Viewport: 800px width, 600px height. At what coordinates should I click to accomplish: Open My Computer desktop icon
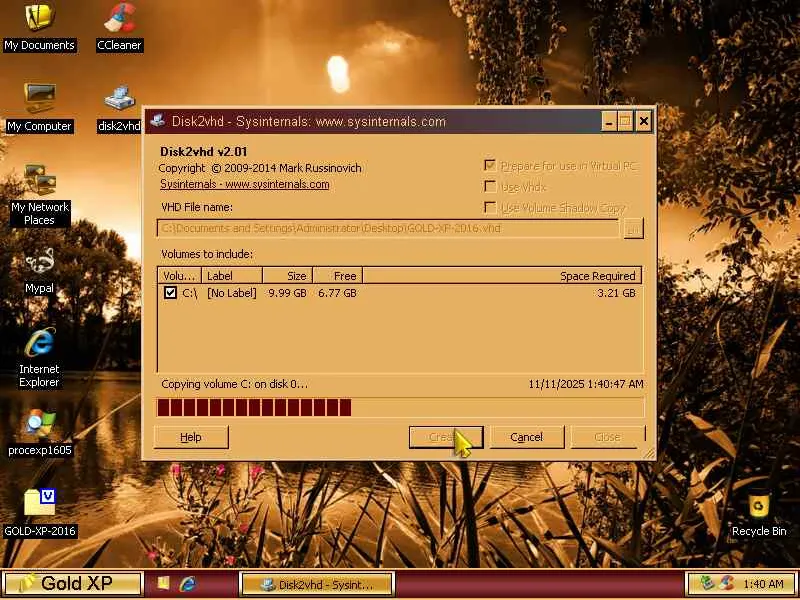(39, 107)
